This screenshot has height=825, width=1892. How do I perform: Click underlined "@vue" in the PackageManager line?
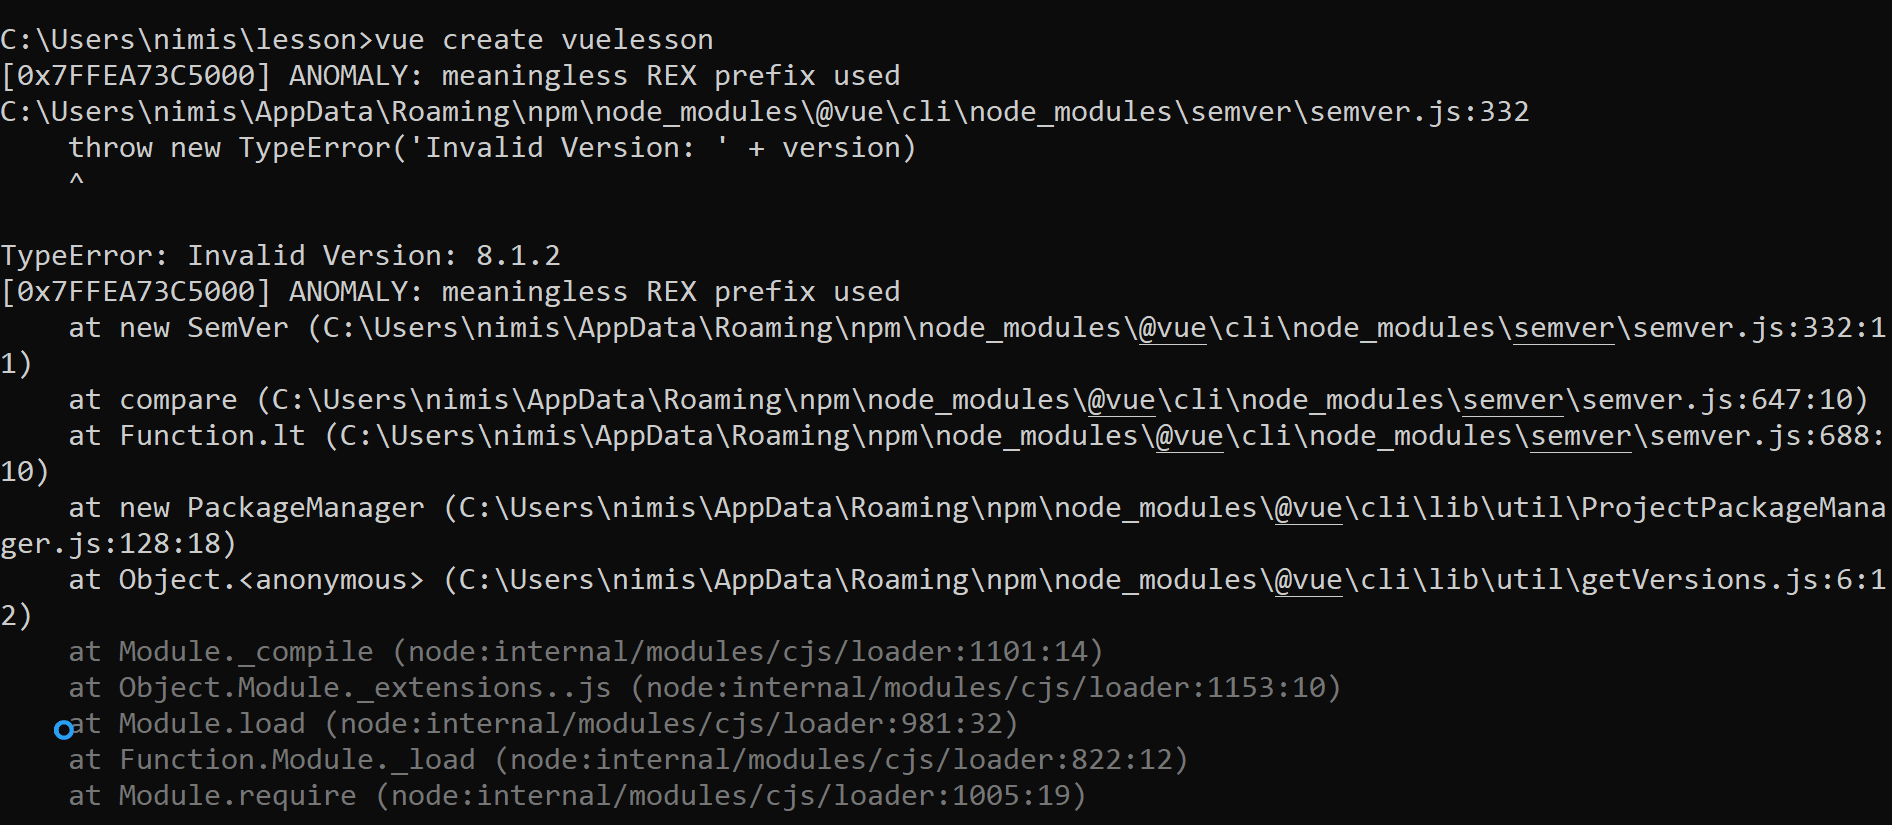[x=1308, y=508]
